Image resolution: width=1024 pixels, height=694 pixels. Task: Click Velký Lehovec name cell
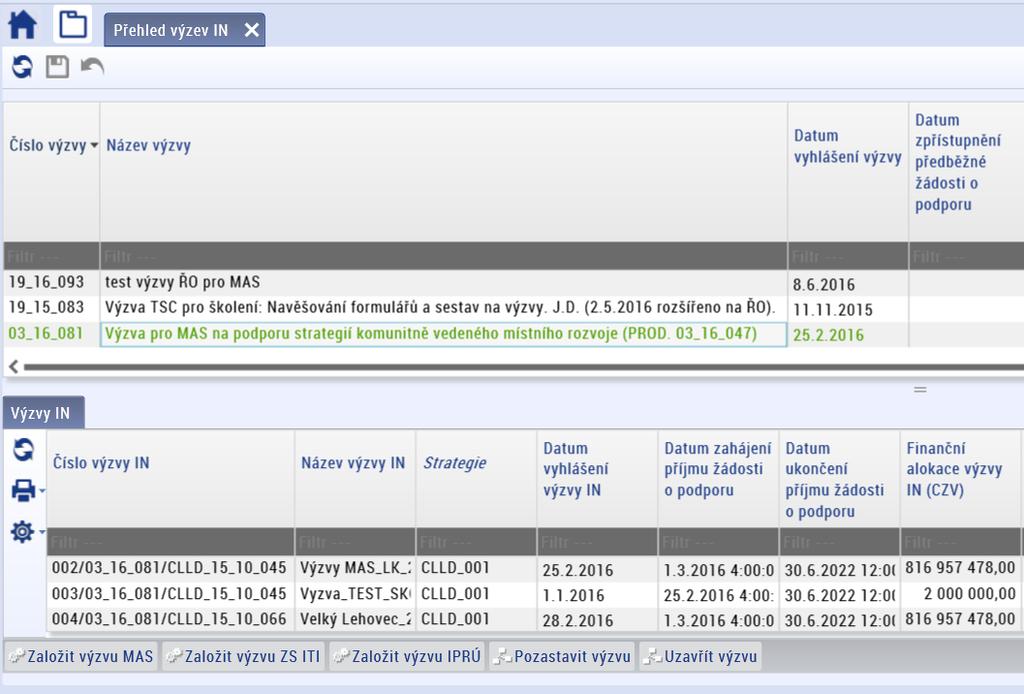(x=355, y=619)
